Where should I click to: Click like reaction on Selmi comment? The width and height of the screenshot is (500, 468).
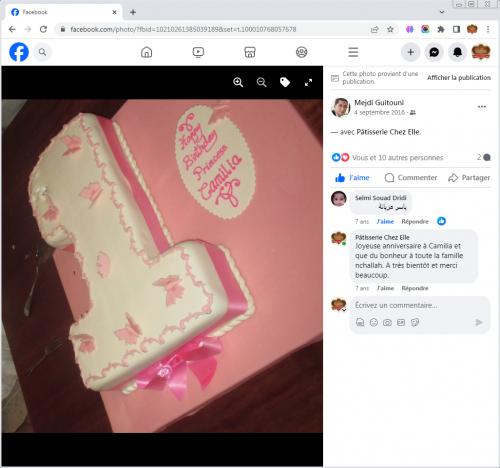click(441, 221)
